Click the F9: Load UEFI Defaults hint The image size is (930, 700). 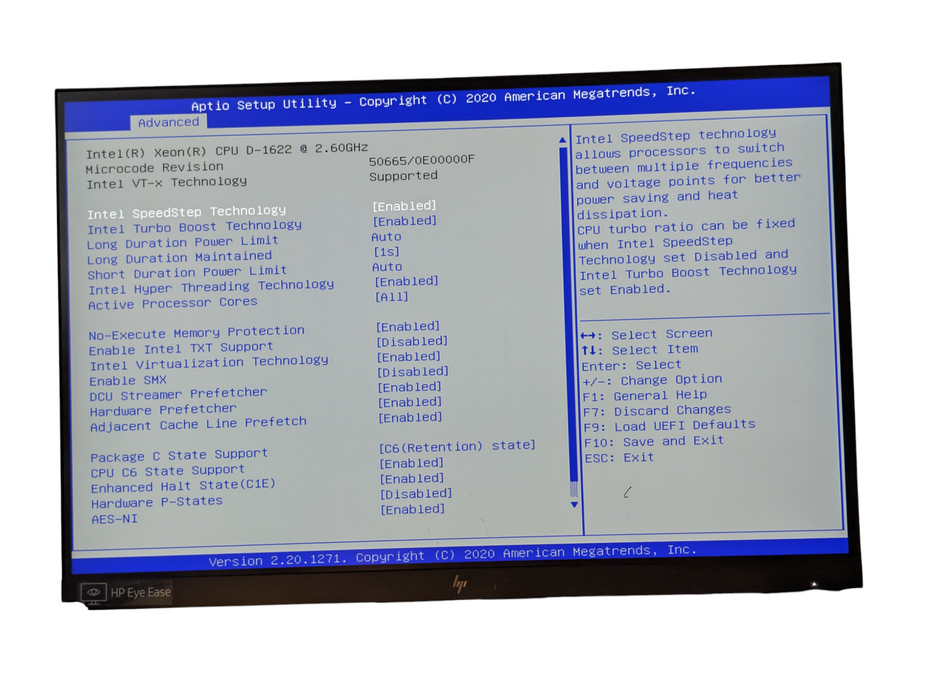coord(670,426)
